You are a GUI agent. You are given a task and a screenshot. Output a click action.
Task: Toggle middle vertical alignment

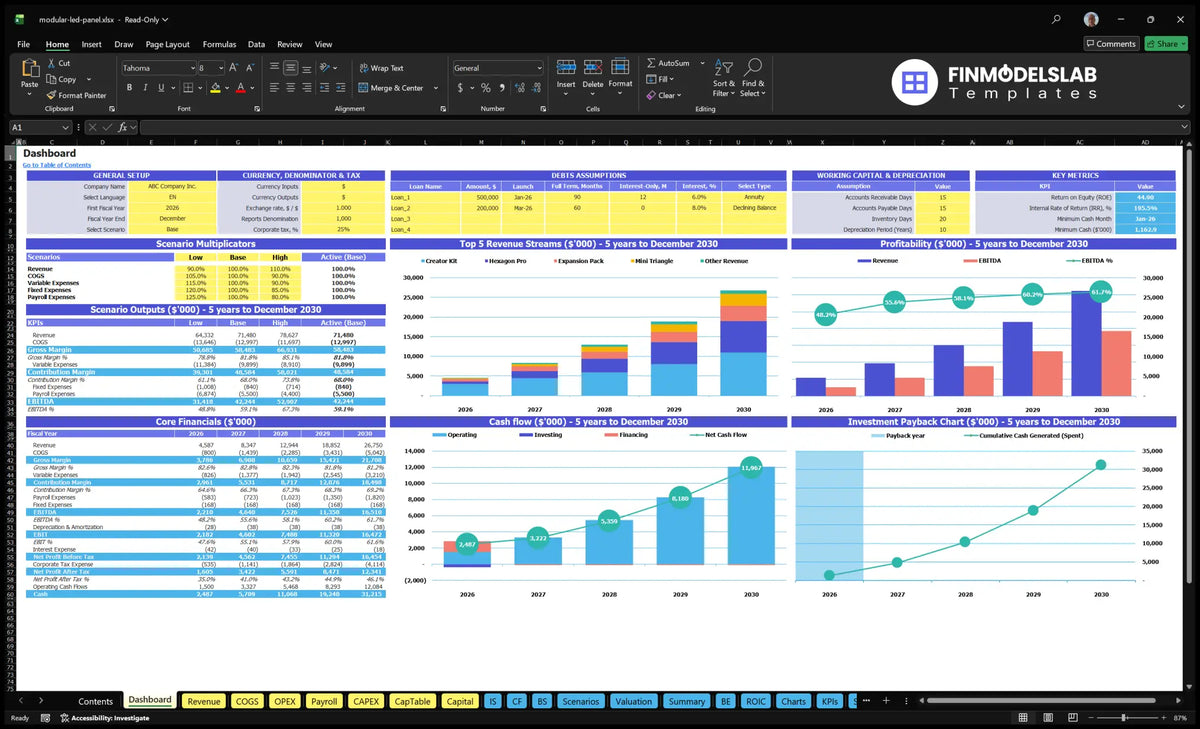click(x=291, y=68)
